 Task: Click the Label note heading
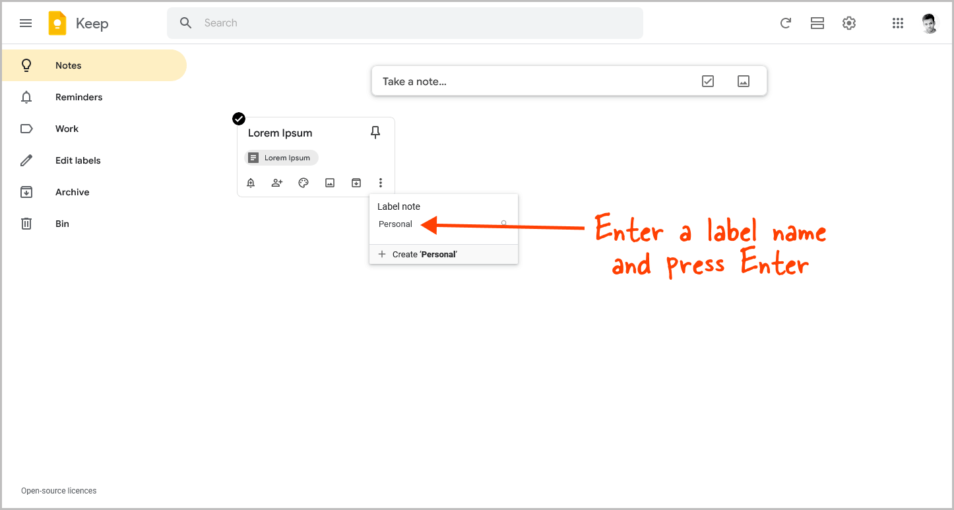pos(399,207)
